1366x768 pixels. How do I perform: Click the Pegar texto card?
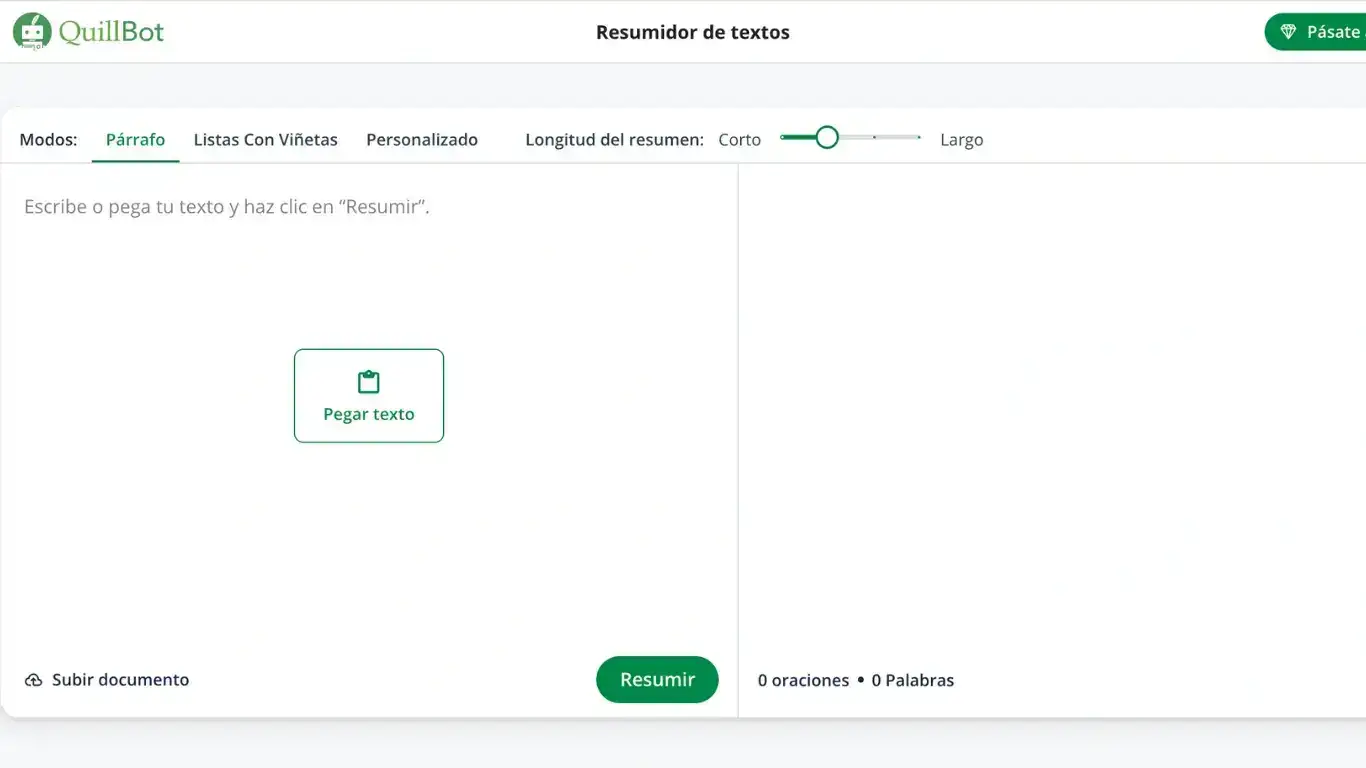pos(368,395)
